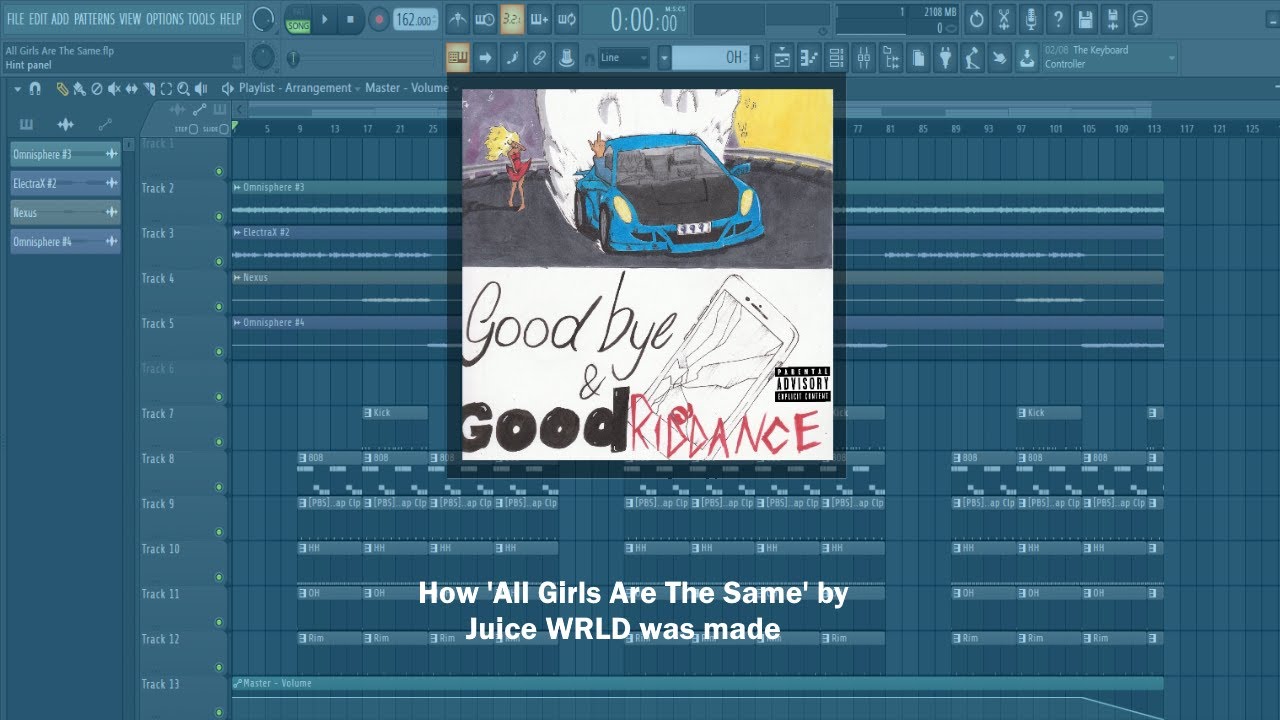Open the Piano roll icon
Viewport: 1280px width, 720px height.
(810, 58)
